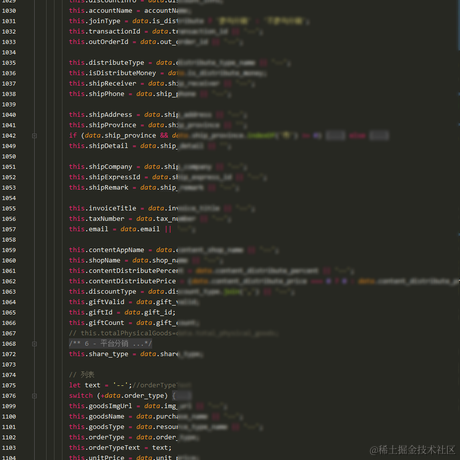This screenshot has height=460, width=460.
Task: Click line number 1030 in the gutter
Action: (9, 11)
